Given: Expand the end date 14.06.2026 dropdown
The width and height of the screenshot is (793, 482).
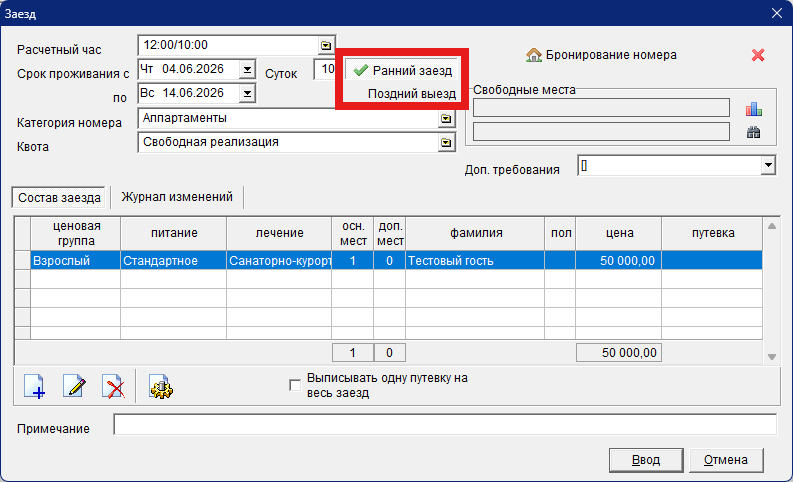Looking at the screenshot, I should pyautogui.click(x=247, y=93).
